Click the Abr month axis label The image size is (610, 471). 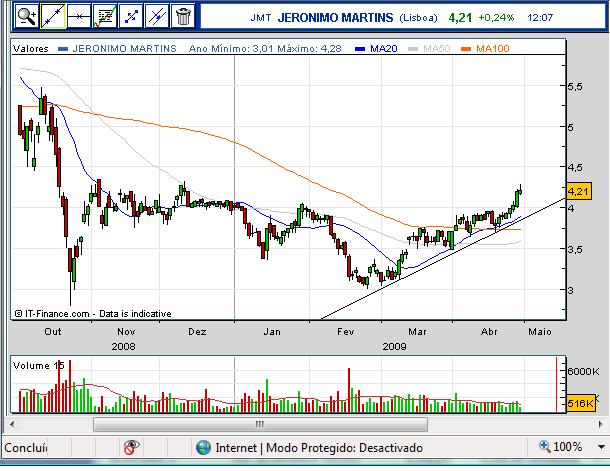coord(489,332)
